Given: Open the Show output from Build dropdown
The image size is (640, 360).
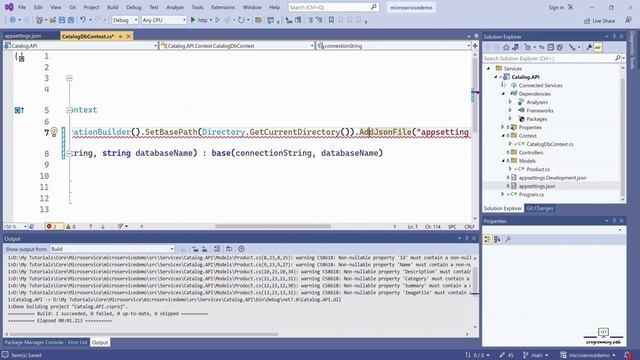Looking at the screenshot, I should [112, 249].
